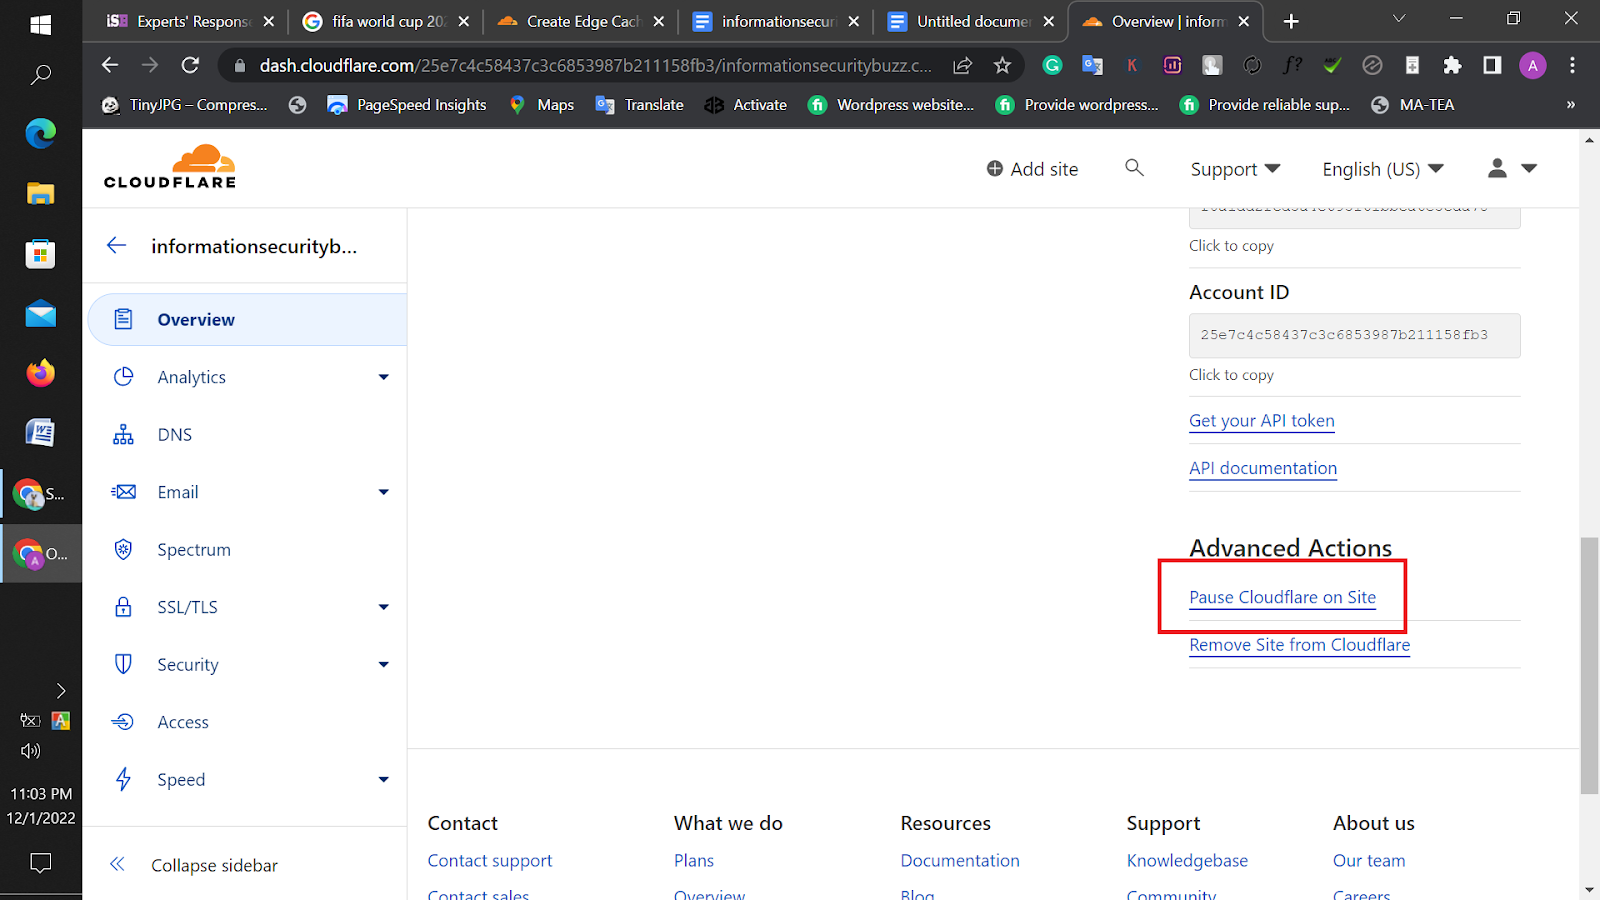Image resolution: width=1600 pixels, height=900 pixels.
Task: Click the page vertical scrollbar thumb
Action: point(1589,665)
